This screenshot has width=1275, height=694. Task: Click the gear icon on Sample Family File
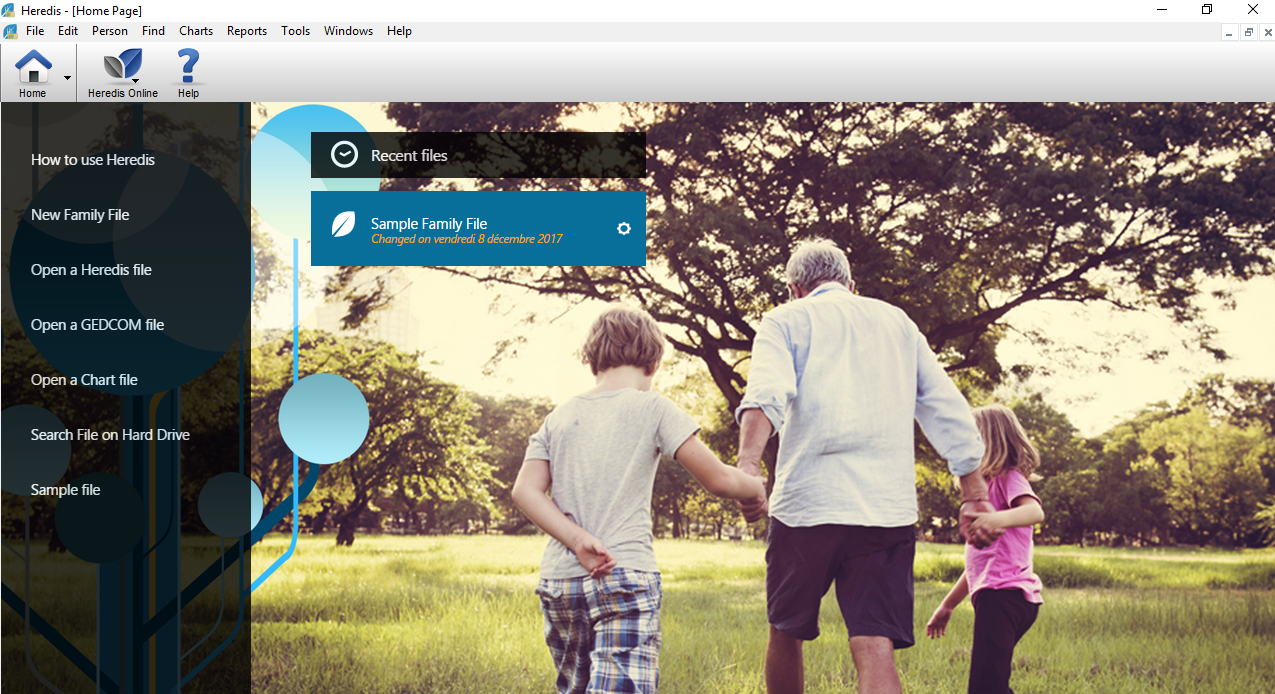click(x=624, y=229)
